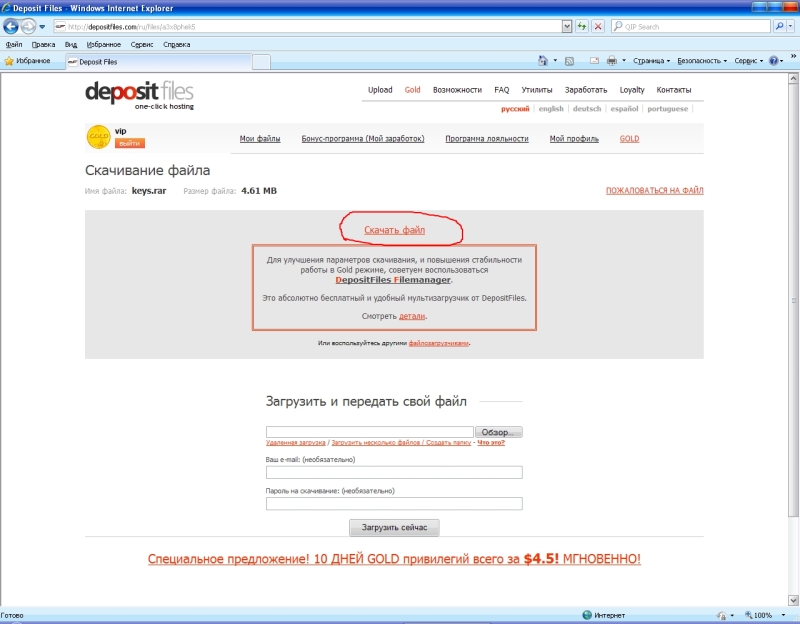Open the Loyalty navigation link
Screen dimensions: 800x624
pyautogui.click(x=632, y=90)
